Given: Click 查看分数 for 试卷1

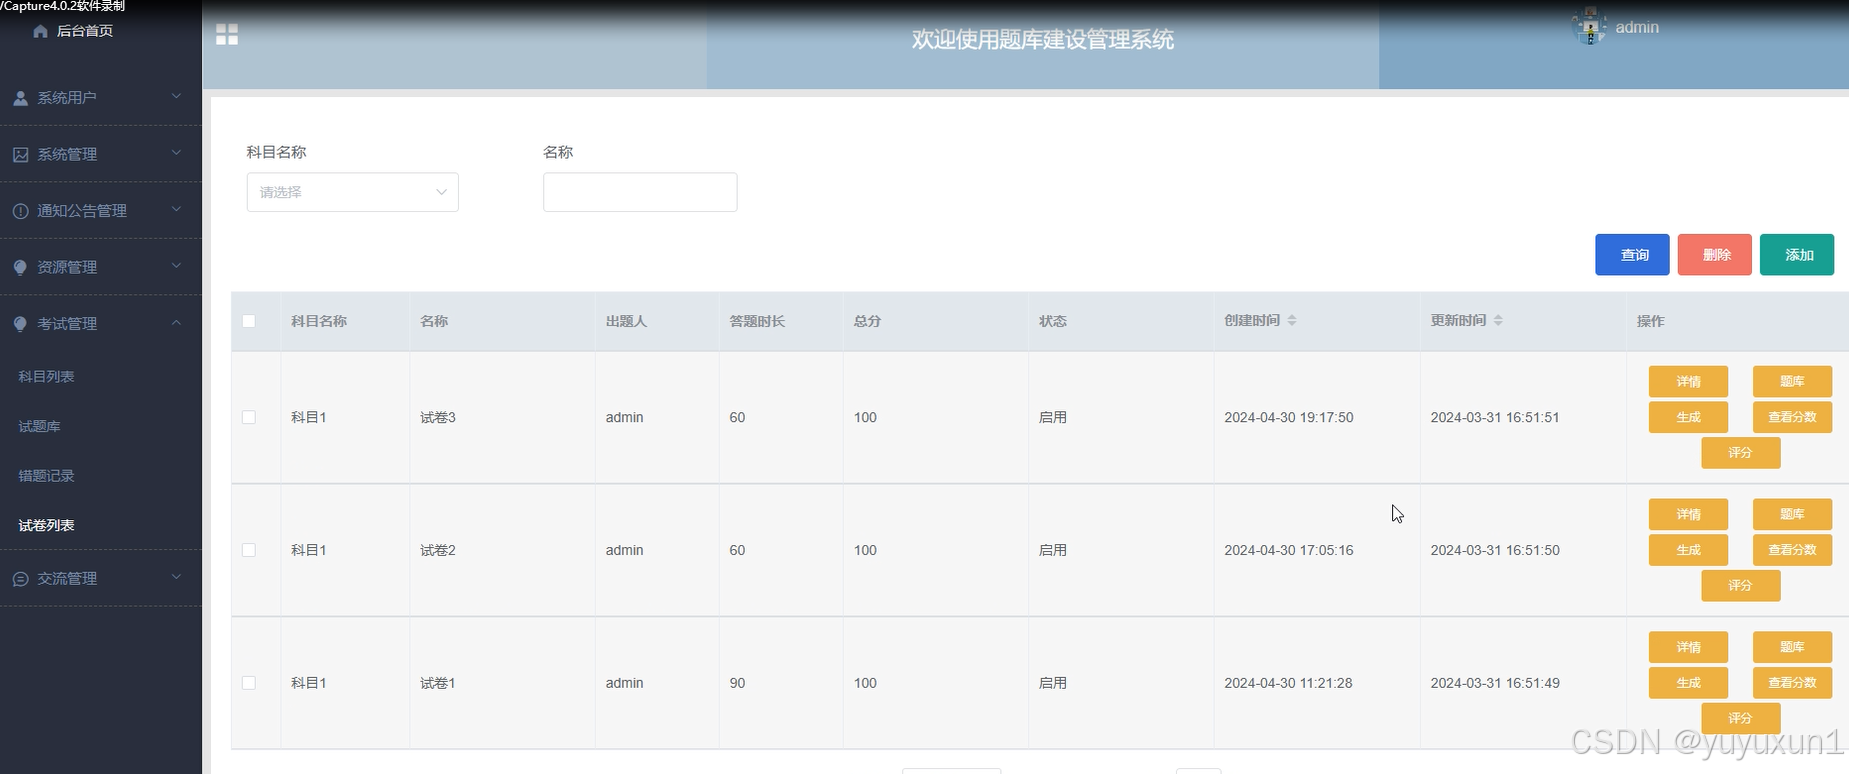Looking at the screenshot, I should coord(1792,683).
